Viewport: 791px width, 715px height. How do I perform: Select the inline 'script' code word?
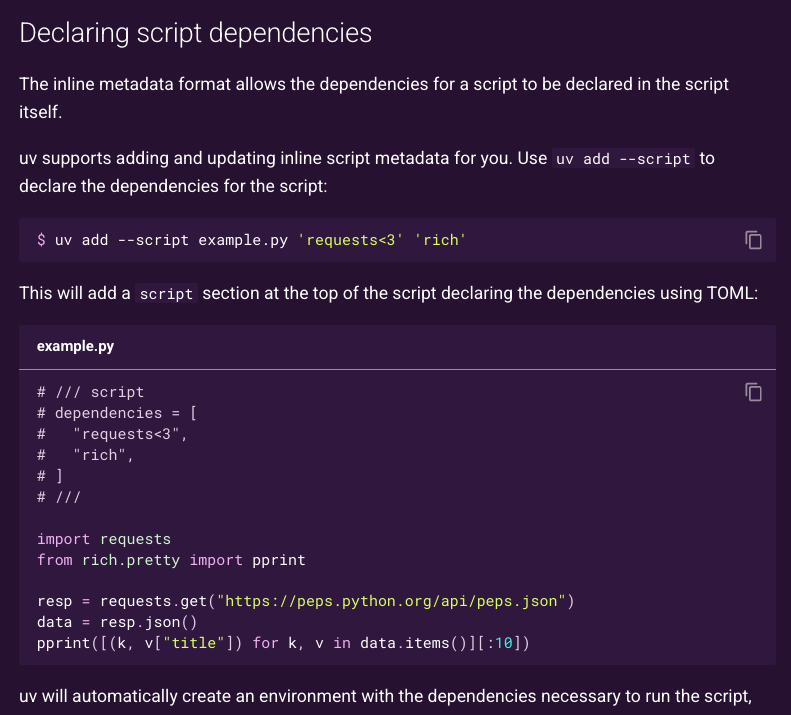pyautogui.click(x=166, y=294)
